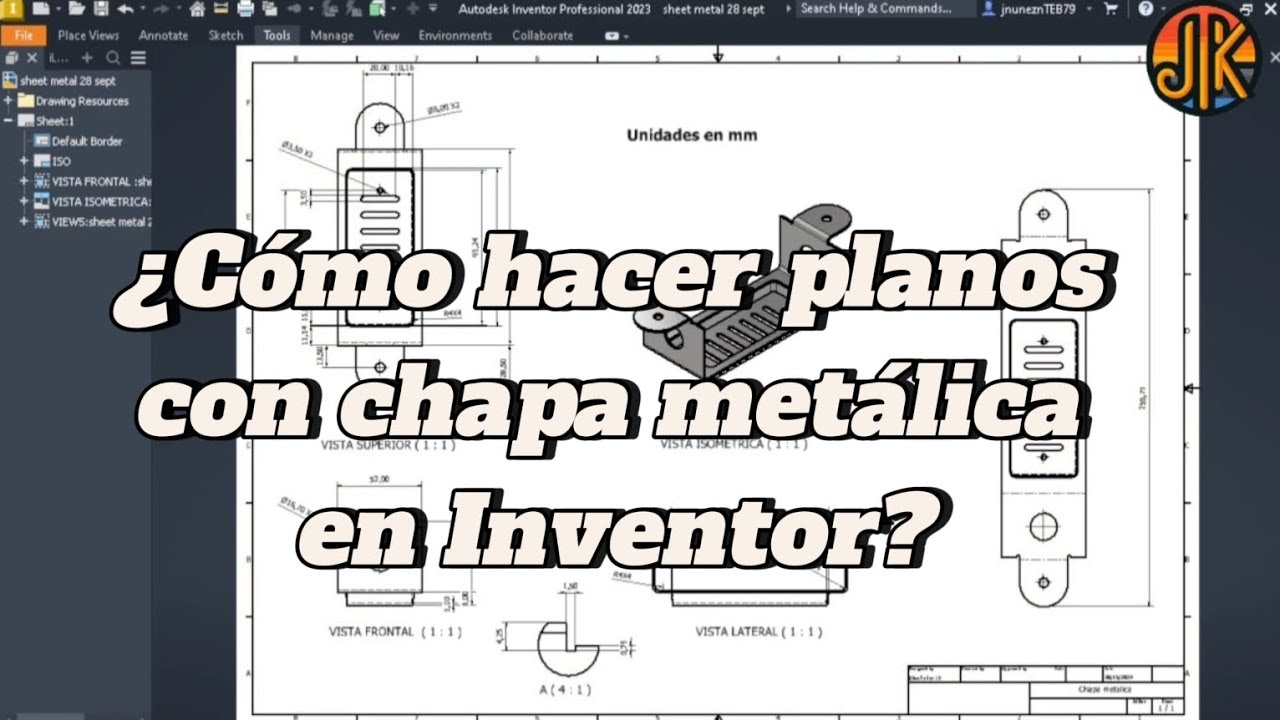Expand the VISTA ISOMETRICA node
Screen dimensions: 1280x720
pyautogui.click(x=25, y=201)
